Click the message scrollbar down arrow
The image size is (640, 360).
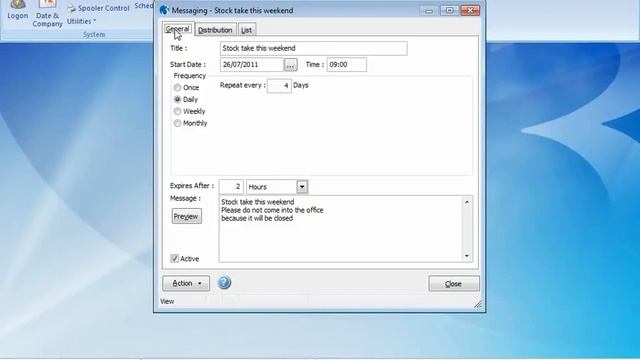pos(467,256)
